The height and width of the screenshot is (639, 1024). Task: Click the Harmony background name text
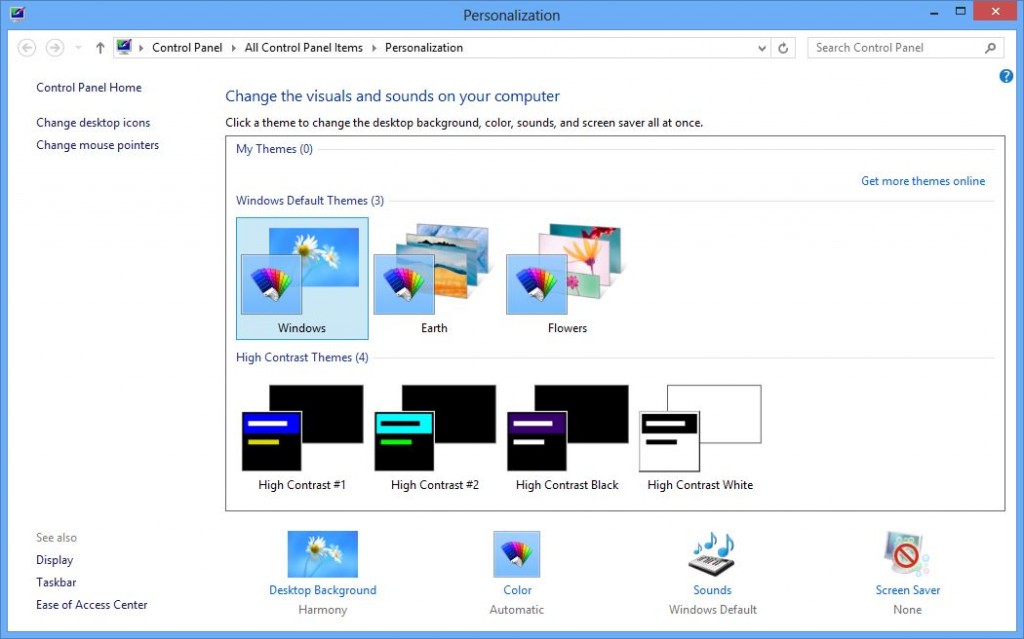[x=323, y=610]
